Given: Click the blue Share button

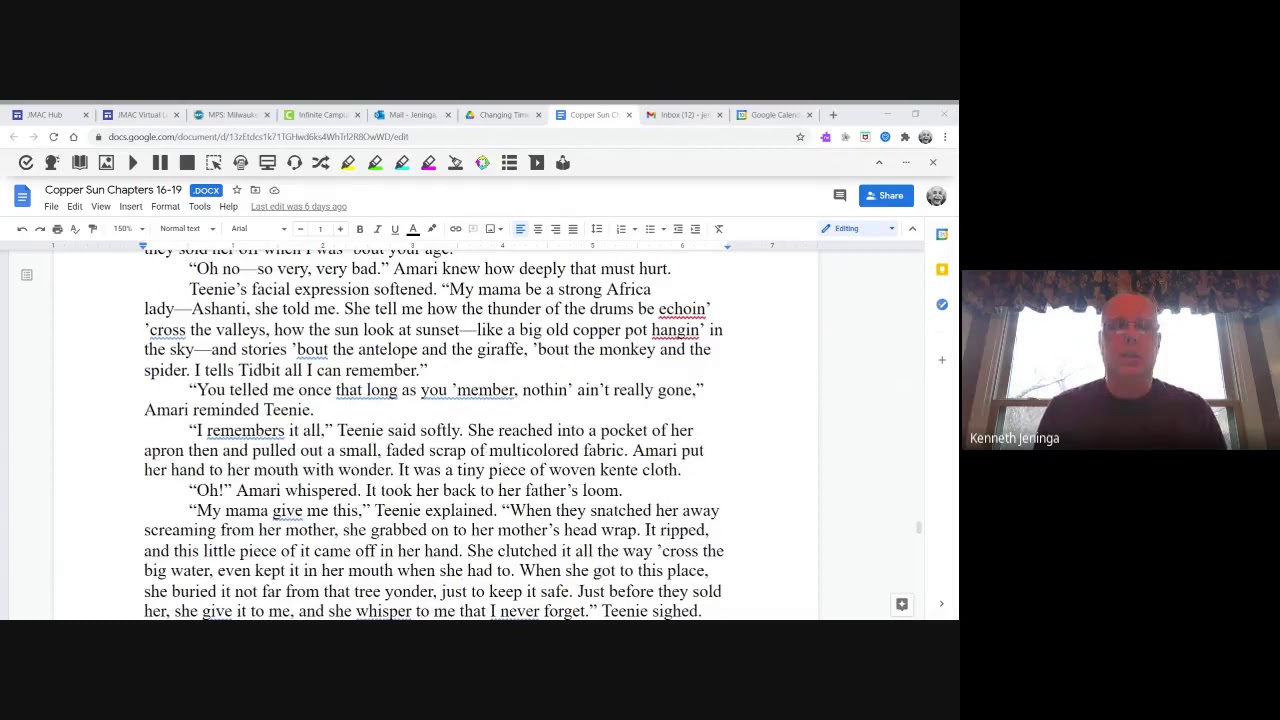Looking at the screenshot, I should (886, 196).
